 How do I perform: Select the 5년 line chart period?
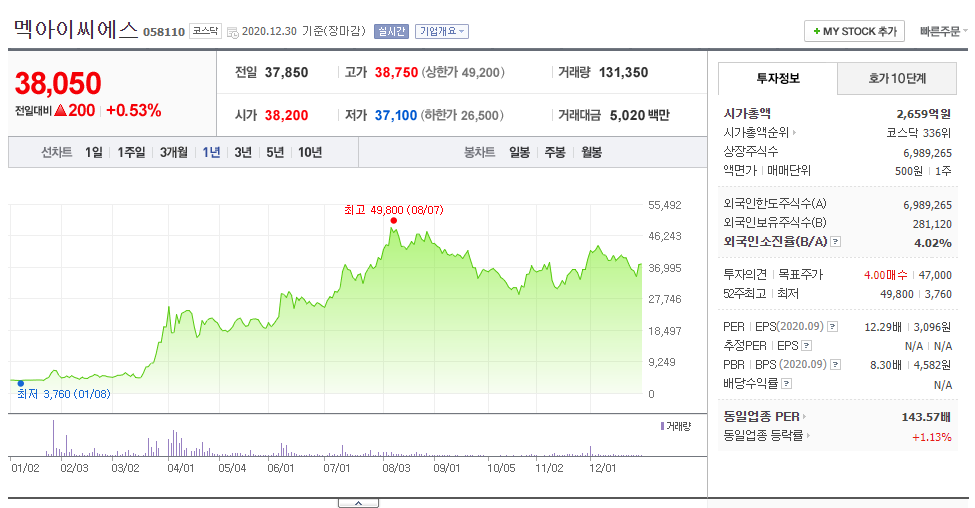275,152
